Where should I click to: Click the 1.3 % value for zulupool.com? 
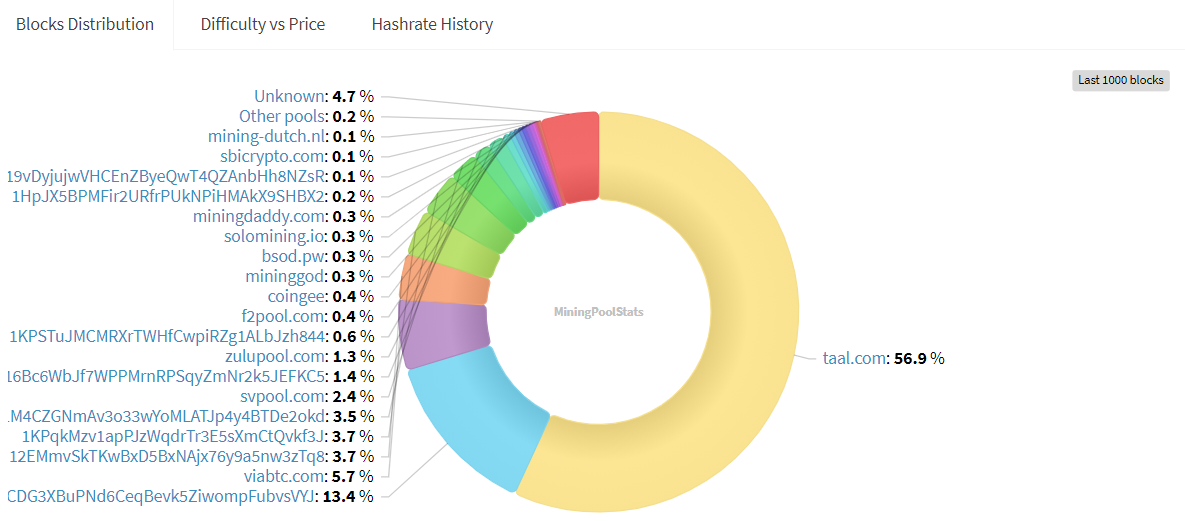coord(354,356)
